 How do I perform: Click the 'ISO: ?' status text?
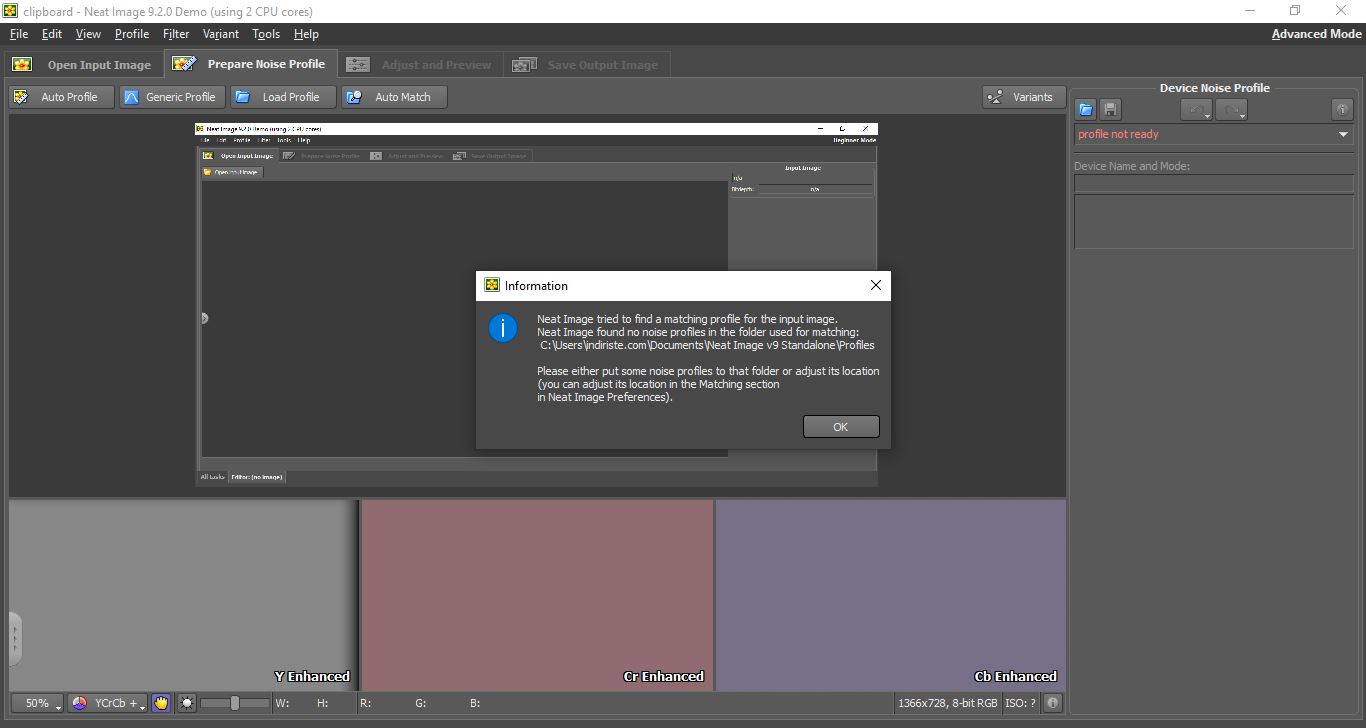(x=1020, y=703)
